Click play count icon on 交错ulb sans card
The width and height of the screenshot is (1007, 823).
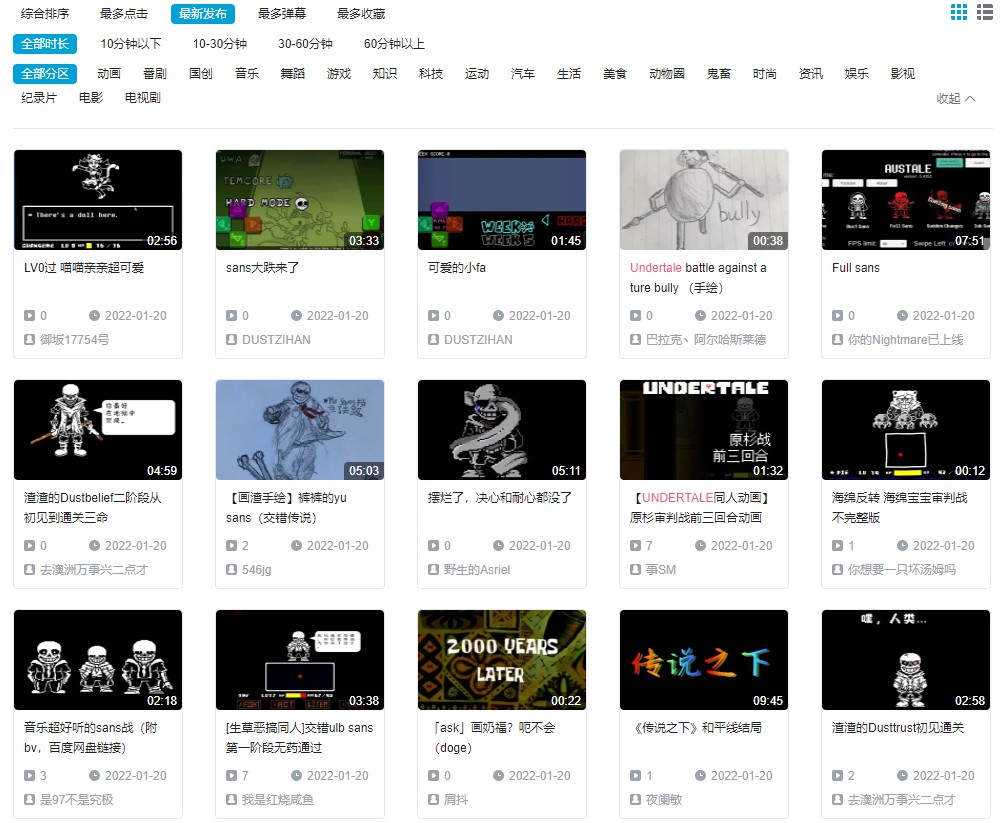click(231, 775)
